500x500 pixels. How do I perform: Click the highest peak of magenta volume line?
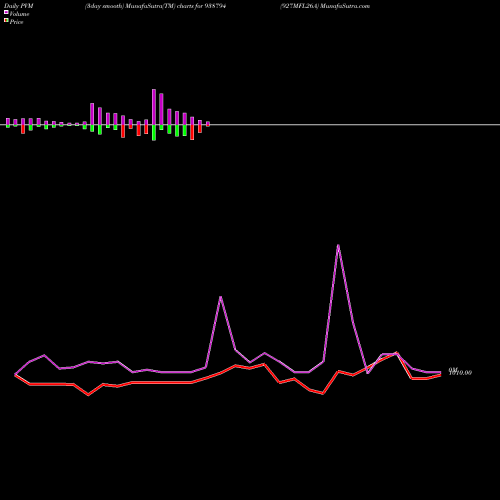[338, 246]
